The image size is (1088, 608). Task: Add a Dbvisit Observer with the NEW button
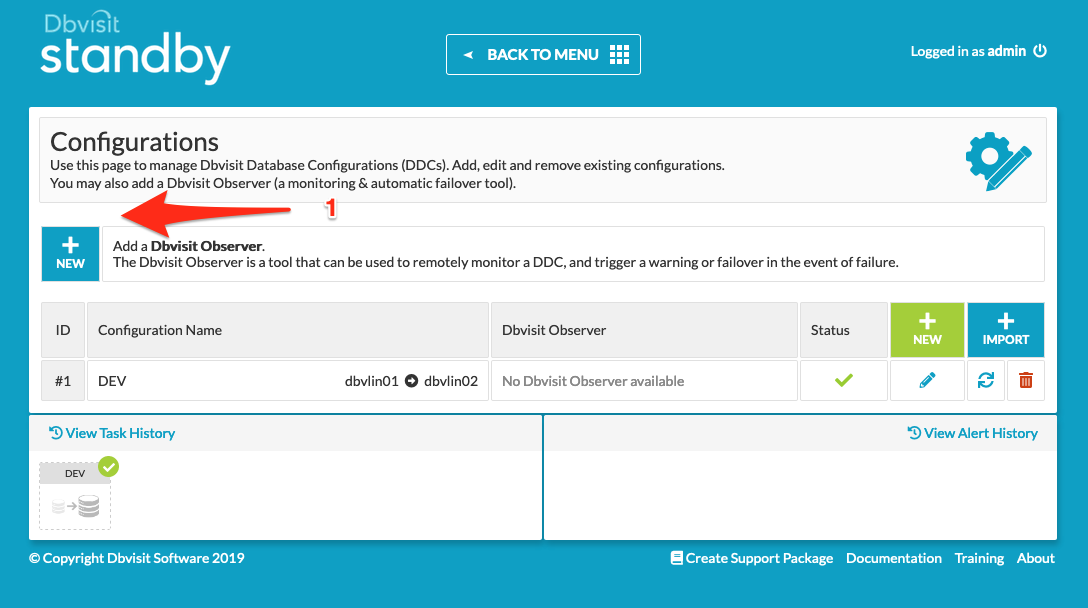click(70, 254)
